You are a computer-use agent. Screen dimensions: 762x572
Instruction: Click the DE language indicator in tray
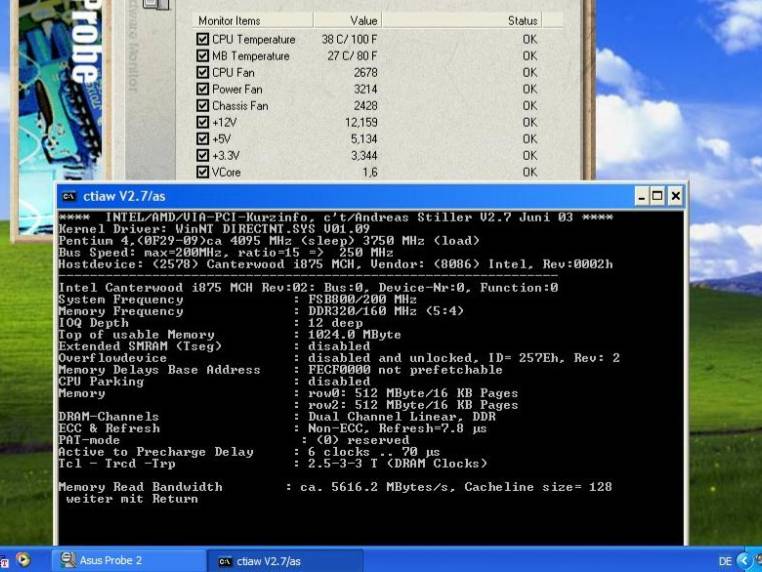(725, 561)
